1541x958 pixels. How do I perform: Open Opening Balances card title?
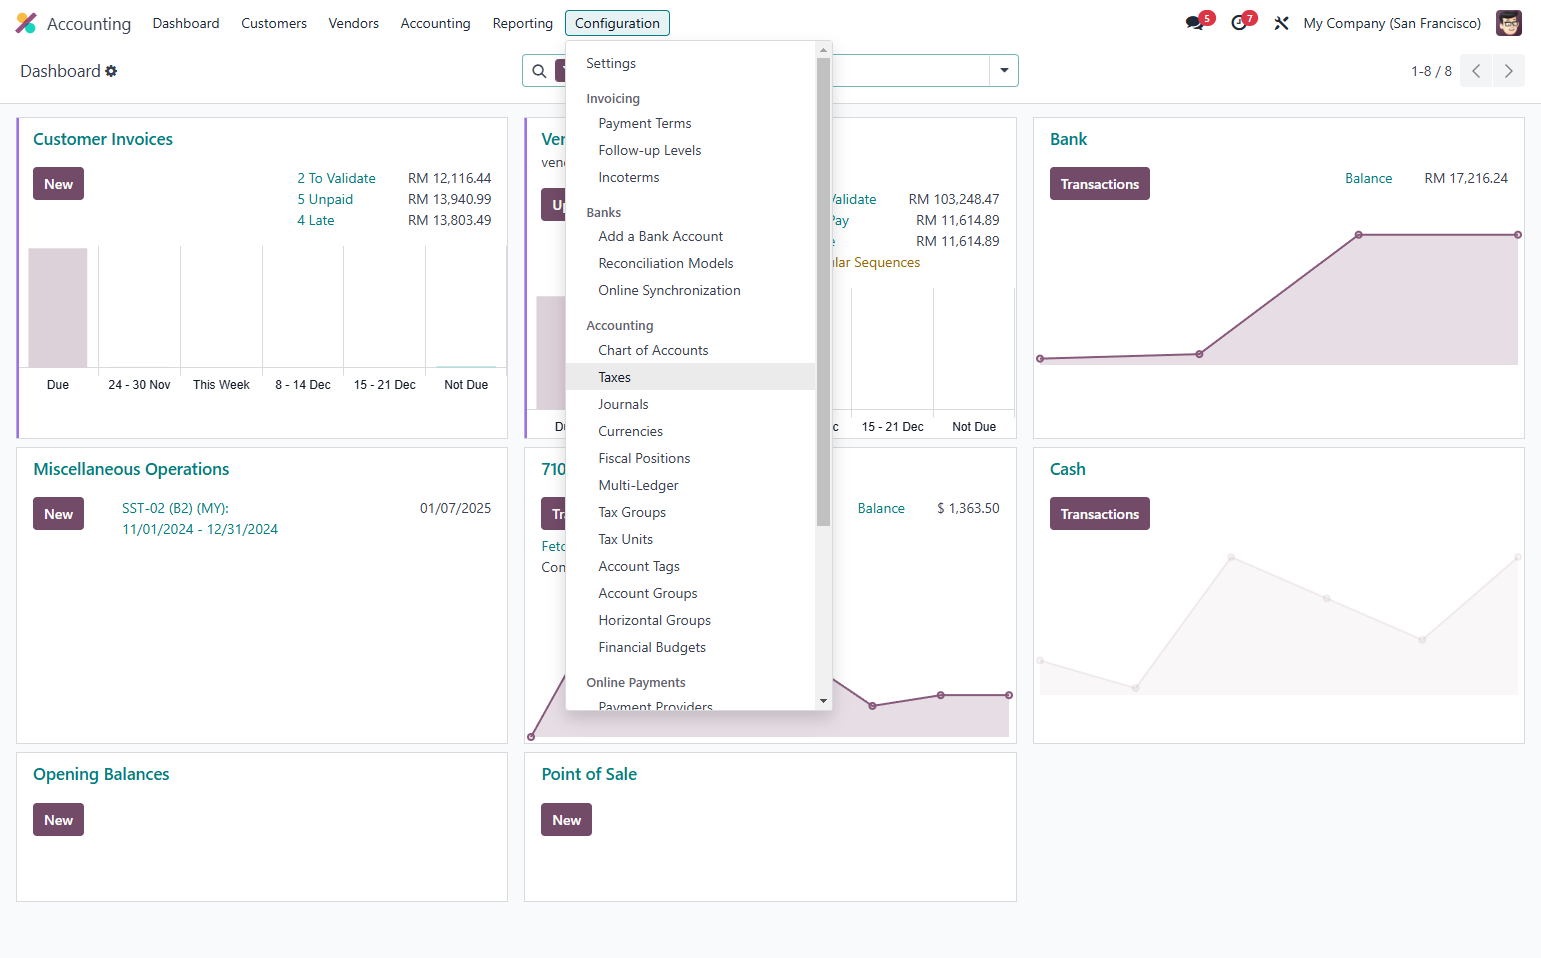[x=101, y=774]
